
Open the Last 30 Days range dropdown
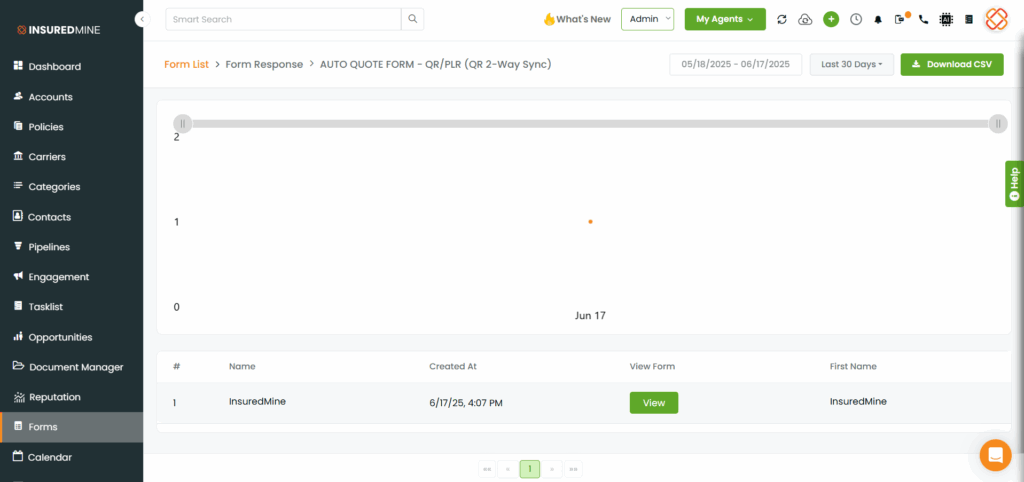coord(852,65)
